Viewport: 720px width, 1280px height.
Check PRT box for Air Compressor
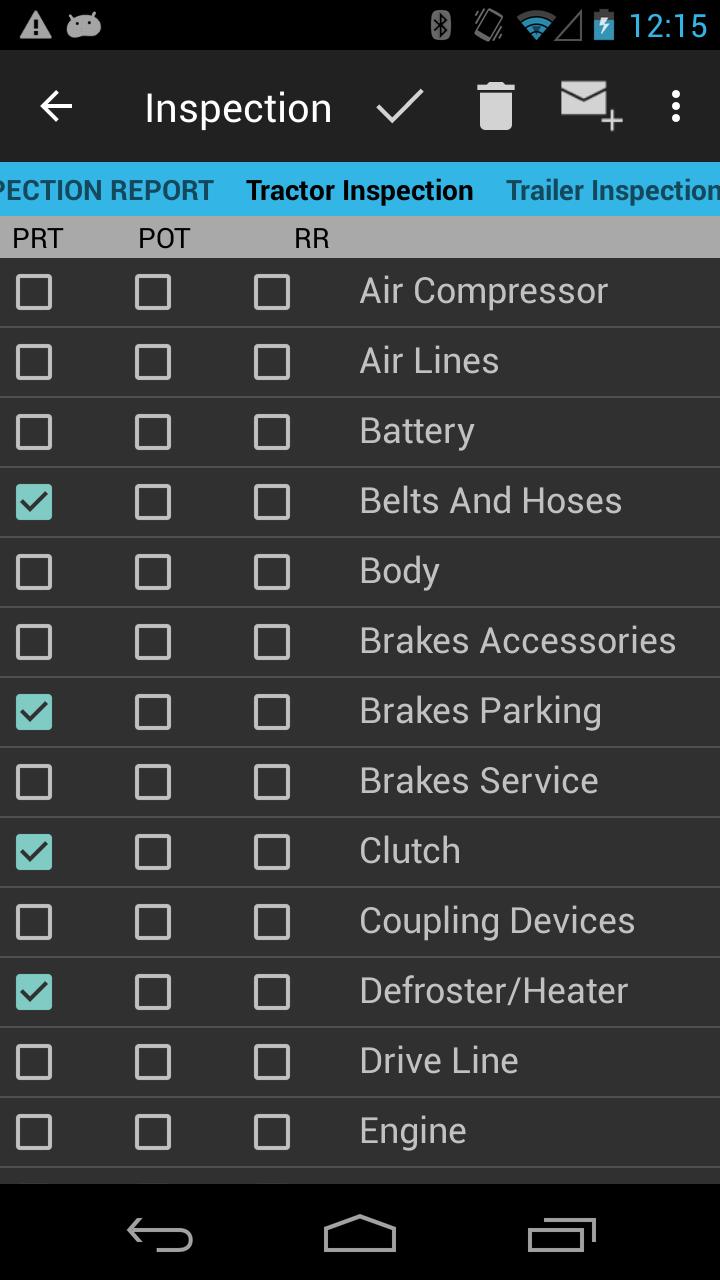tap(34, 292)
